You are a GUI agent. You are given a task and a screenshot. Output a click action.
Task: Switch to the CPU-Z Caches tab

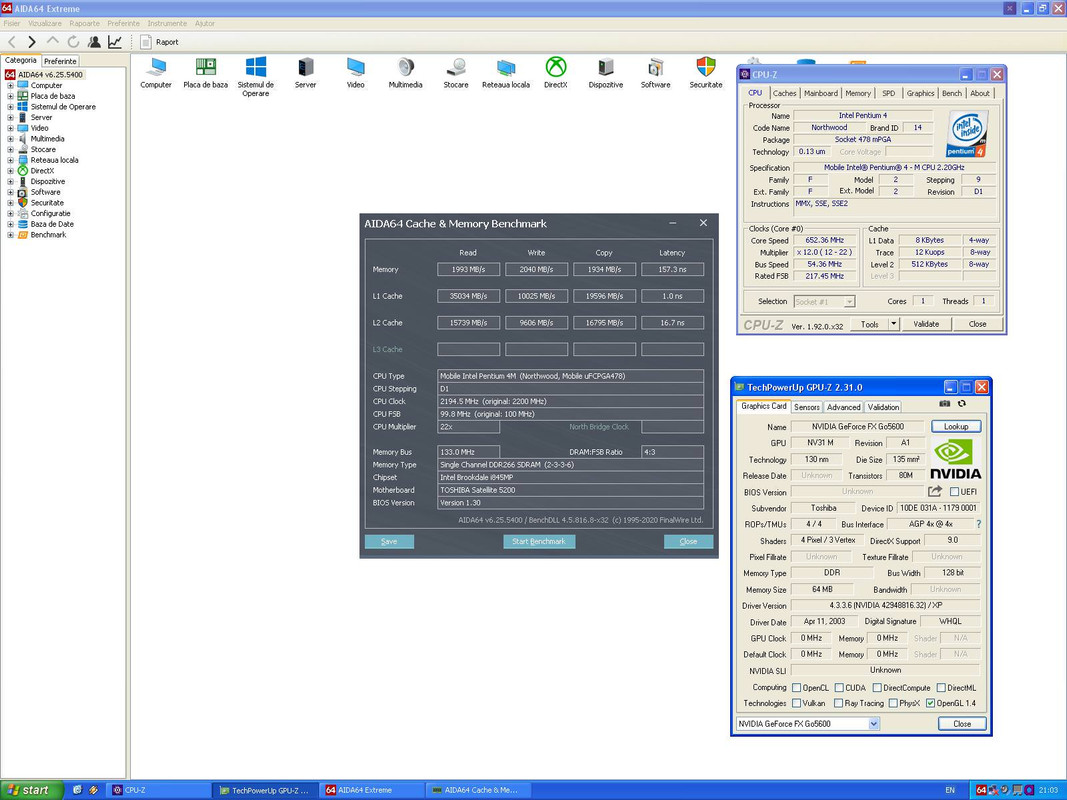point(784,93)
